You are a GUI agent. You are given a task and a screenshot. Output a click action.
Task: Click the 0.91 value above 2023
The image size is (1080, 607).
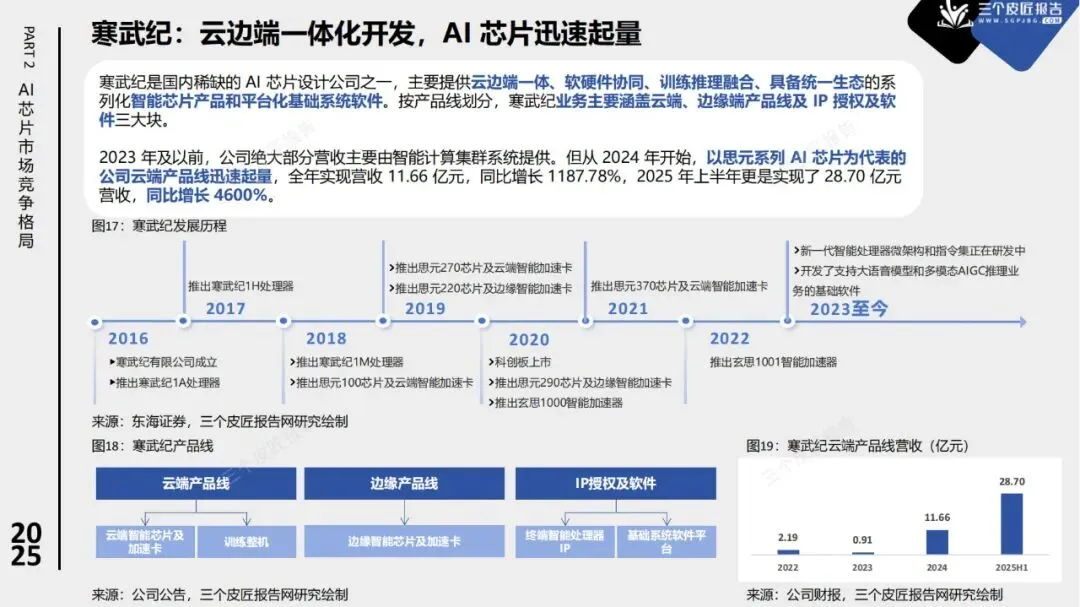862,540
